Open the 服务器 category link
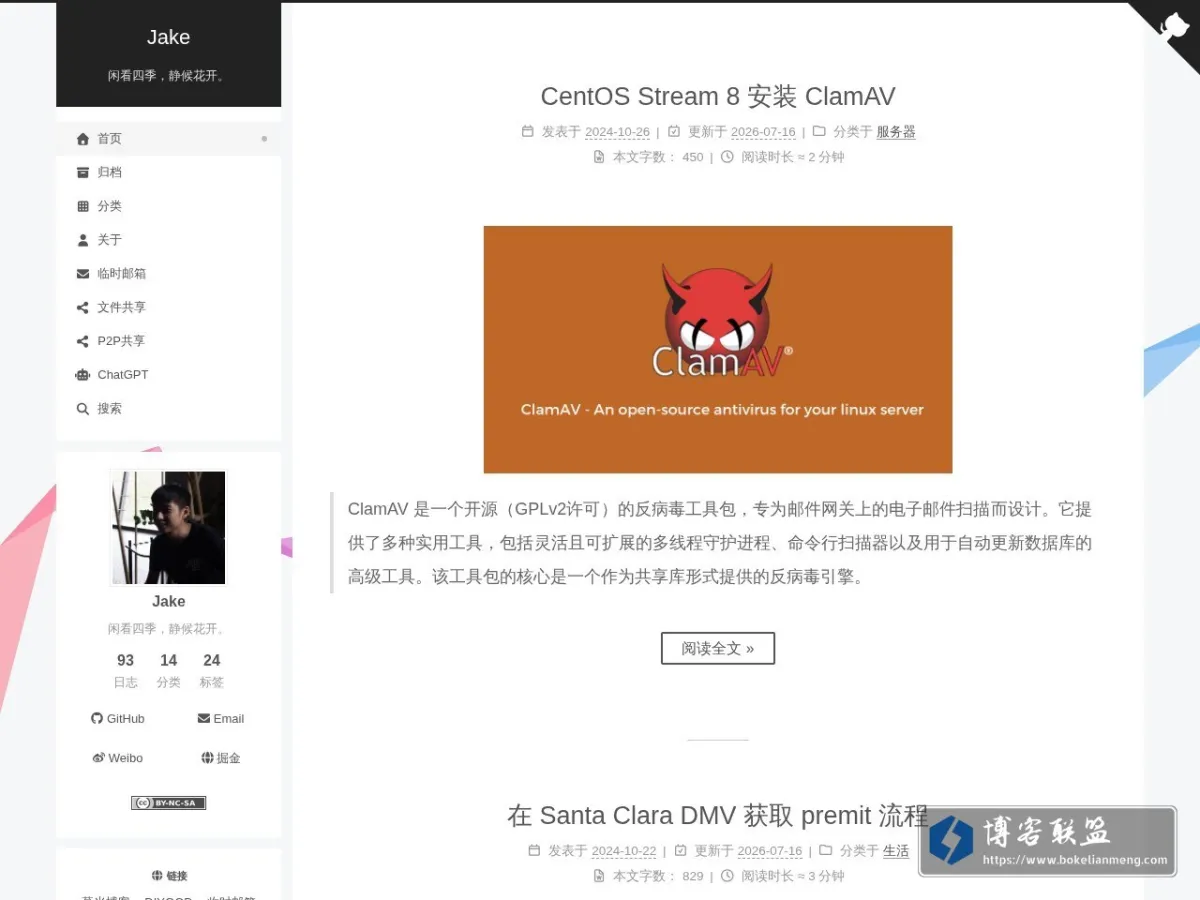This screenshot has height=900, width=1200. pos(896,132)
